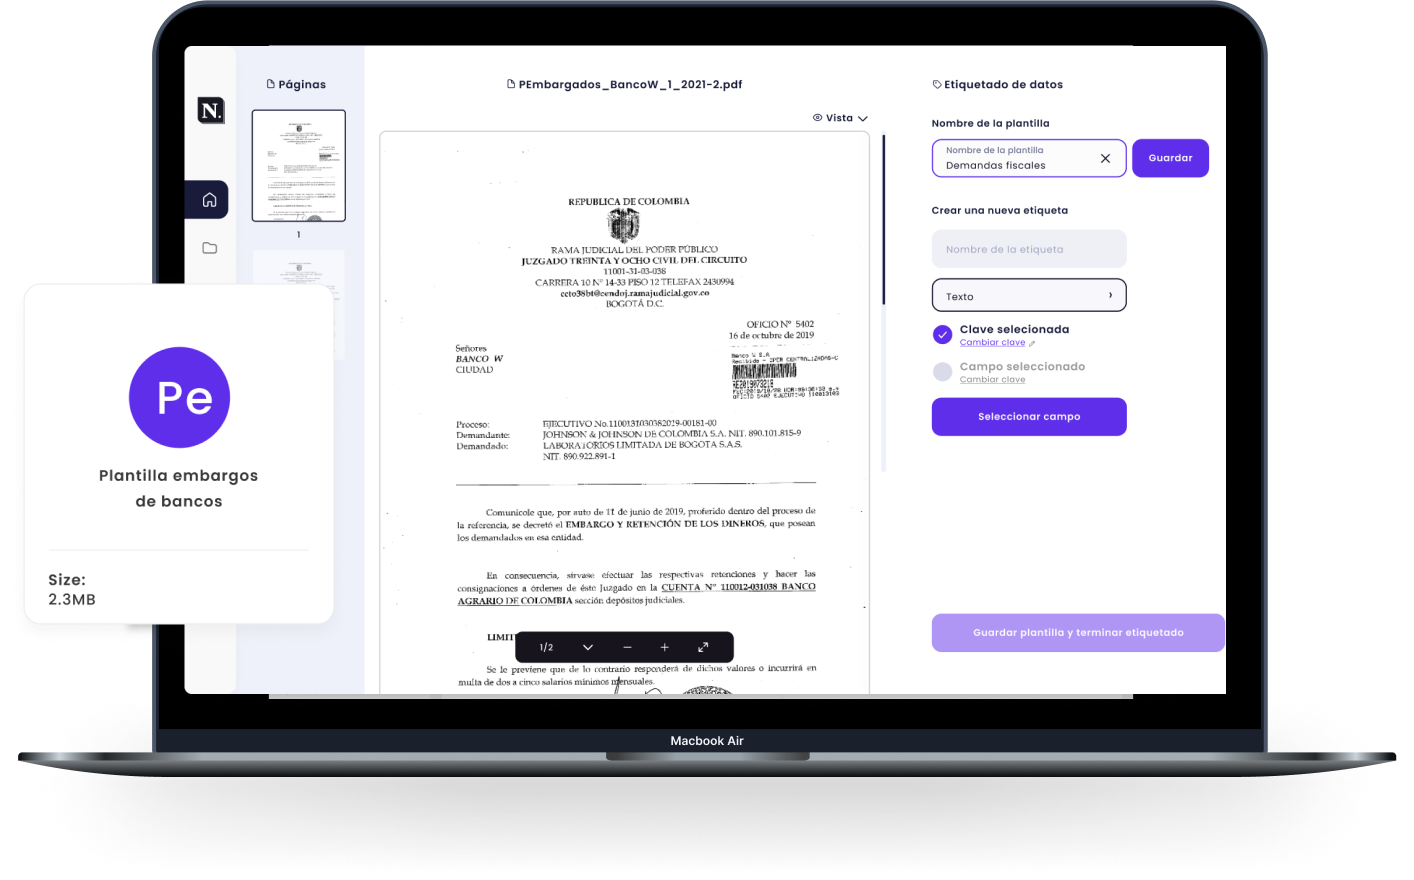This screenshot has width=1414, height=880.
Task: Select the Campo seleccionado radio button
Action: coord(942,371)
